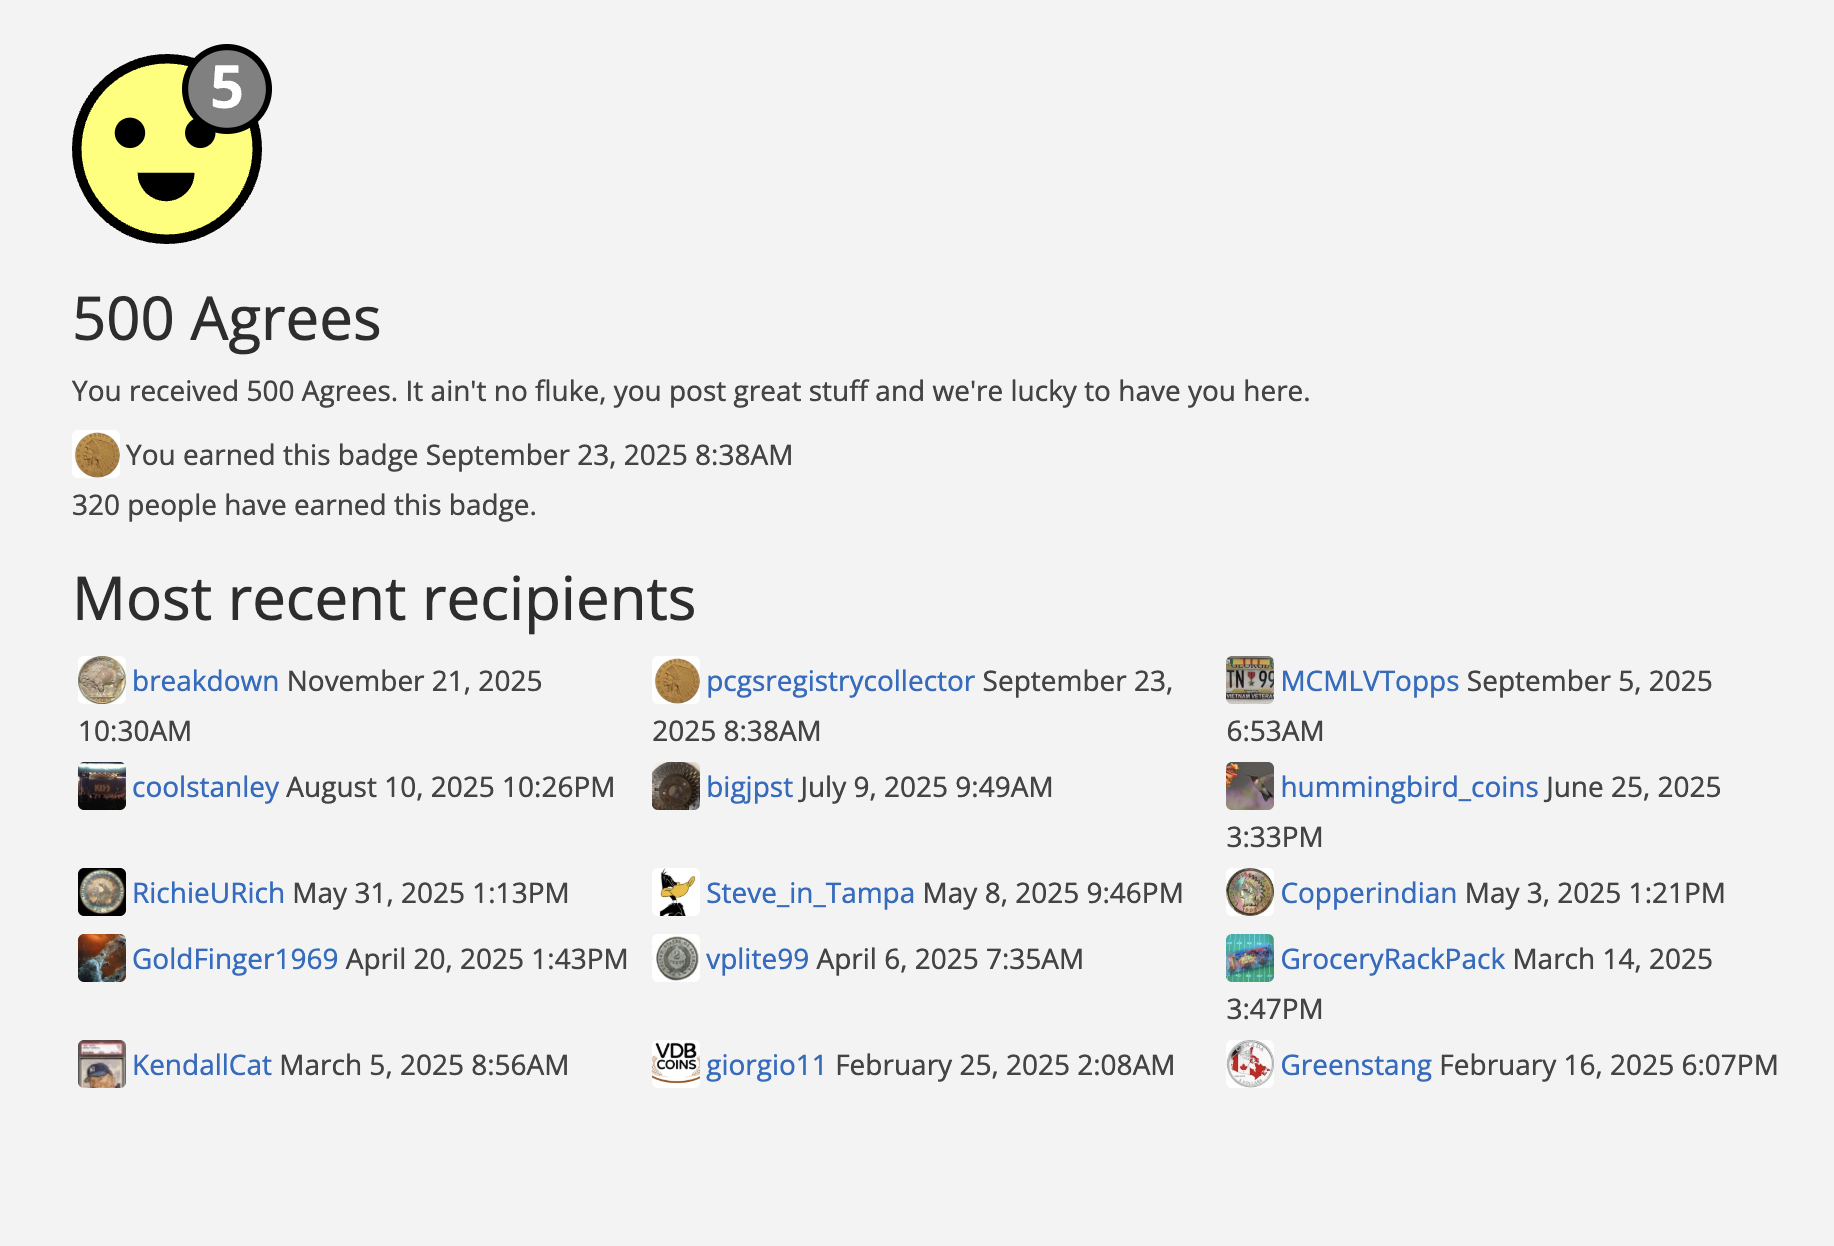Click breakdown's buffalo nickel avatar
Viewport: 1834px width, 1246px height.
[102, 680]
